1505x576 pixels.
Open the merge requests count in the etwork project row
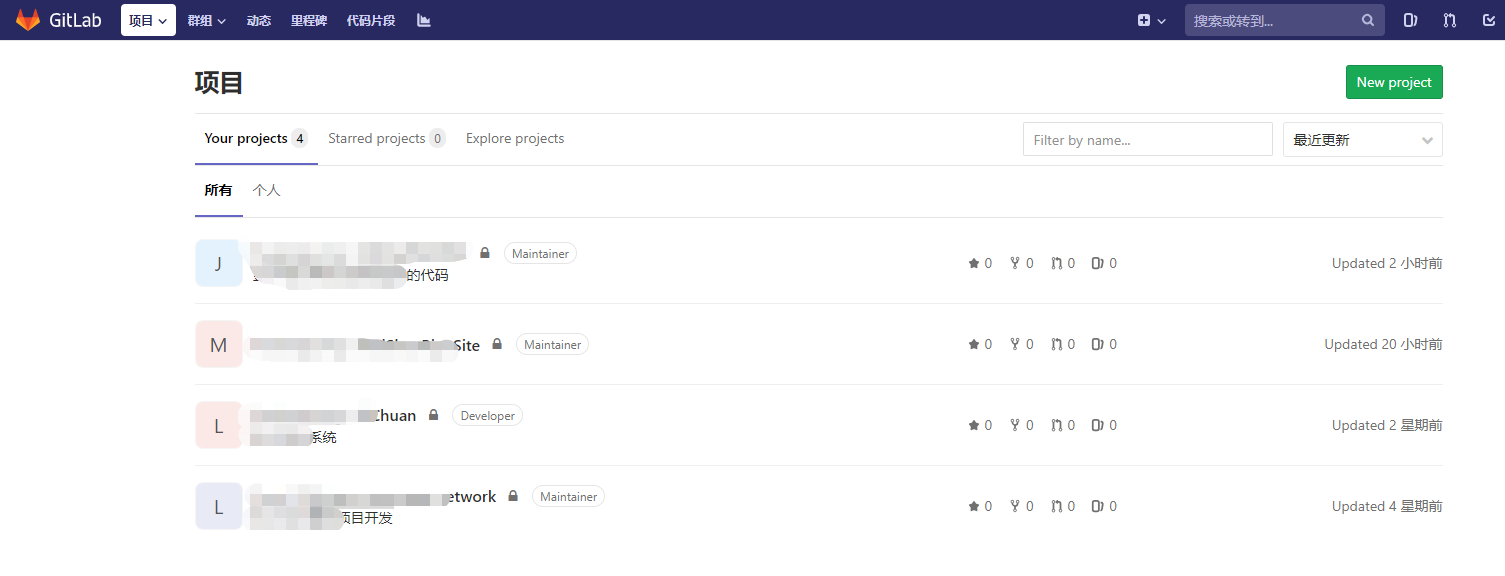1063,506
